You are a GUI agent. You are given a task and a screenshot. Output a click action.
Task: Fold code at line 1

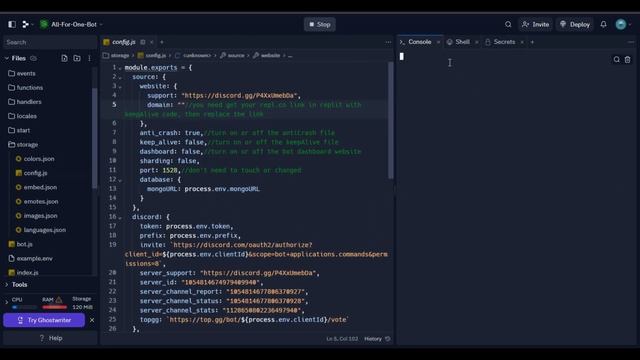[120, 68]
